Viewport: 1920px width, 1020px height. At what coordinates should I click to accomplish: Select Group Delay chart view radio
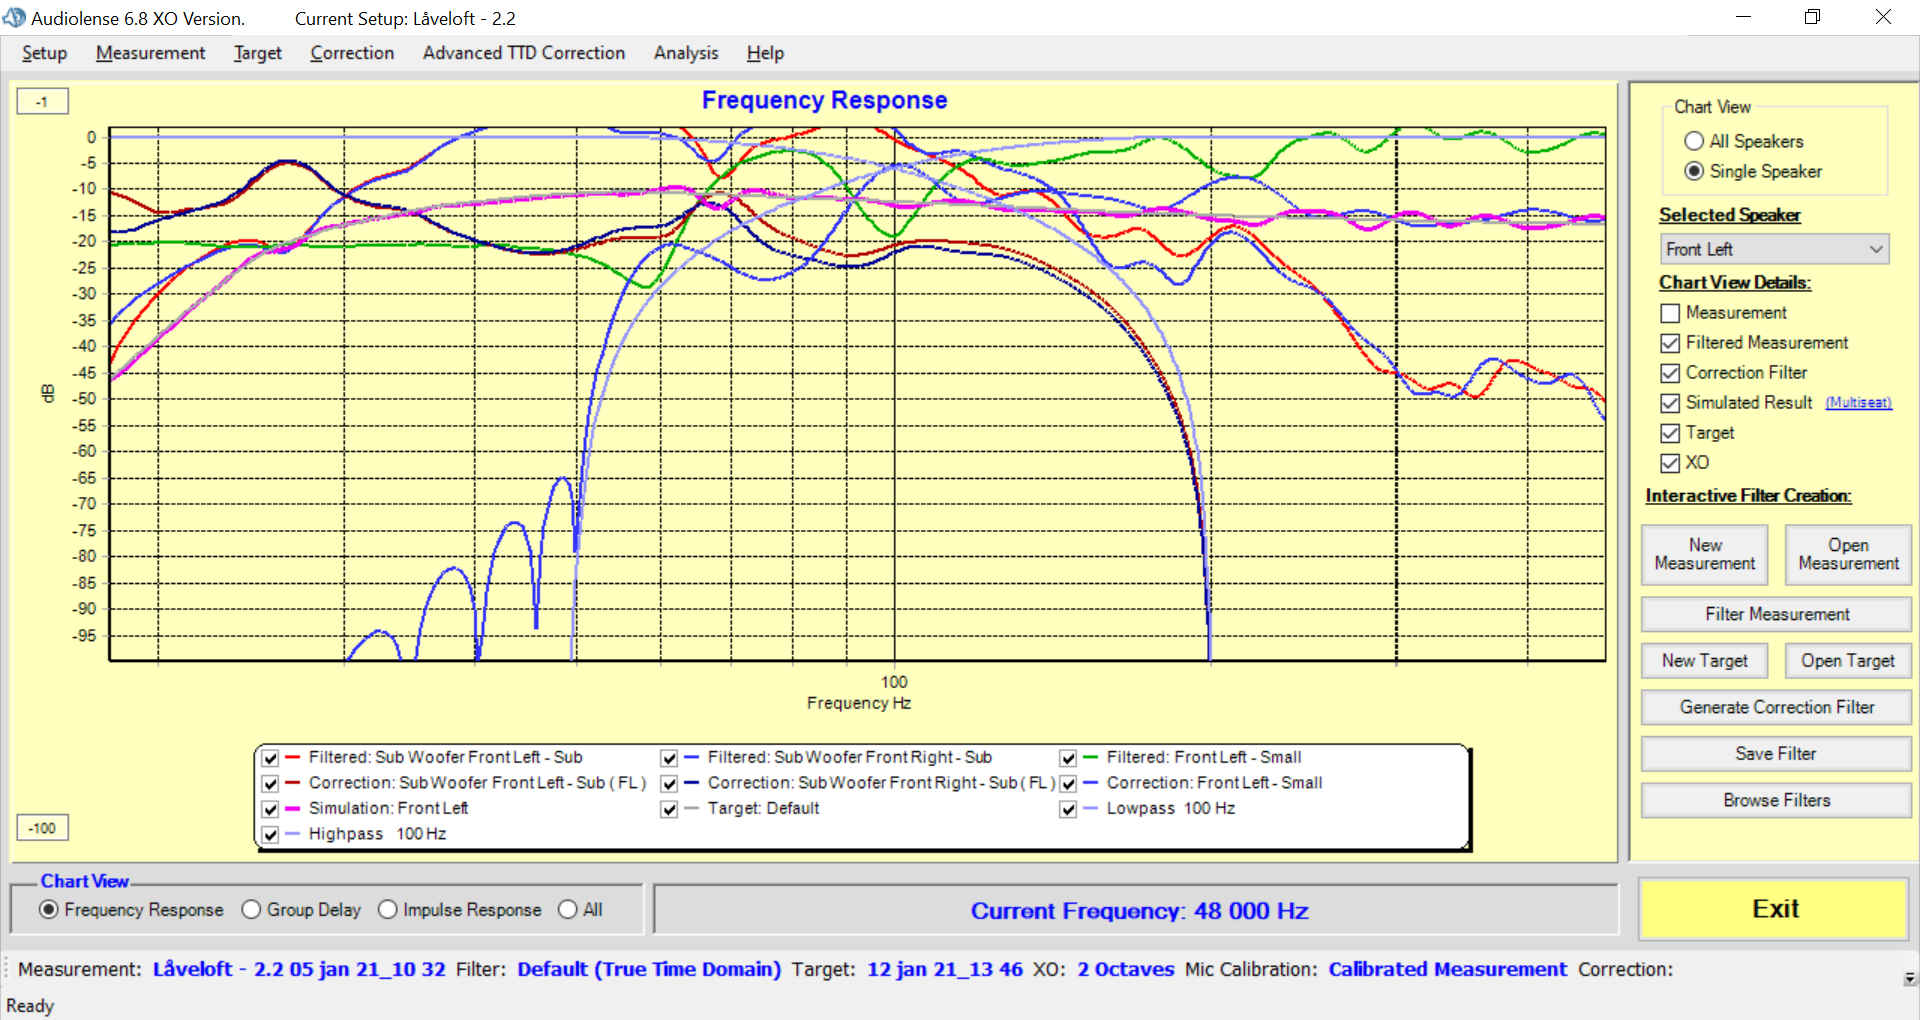251,909
